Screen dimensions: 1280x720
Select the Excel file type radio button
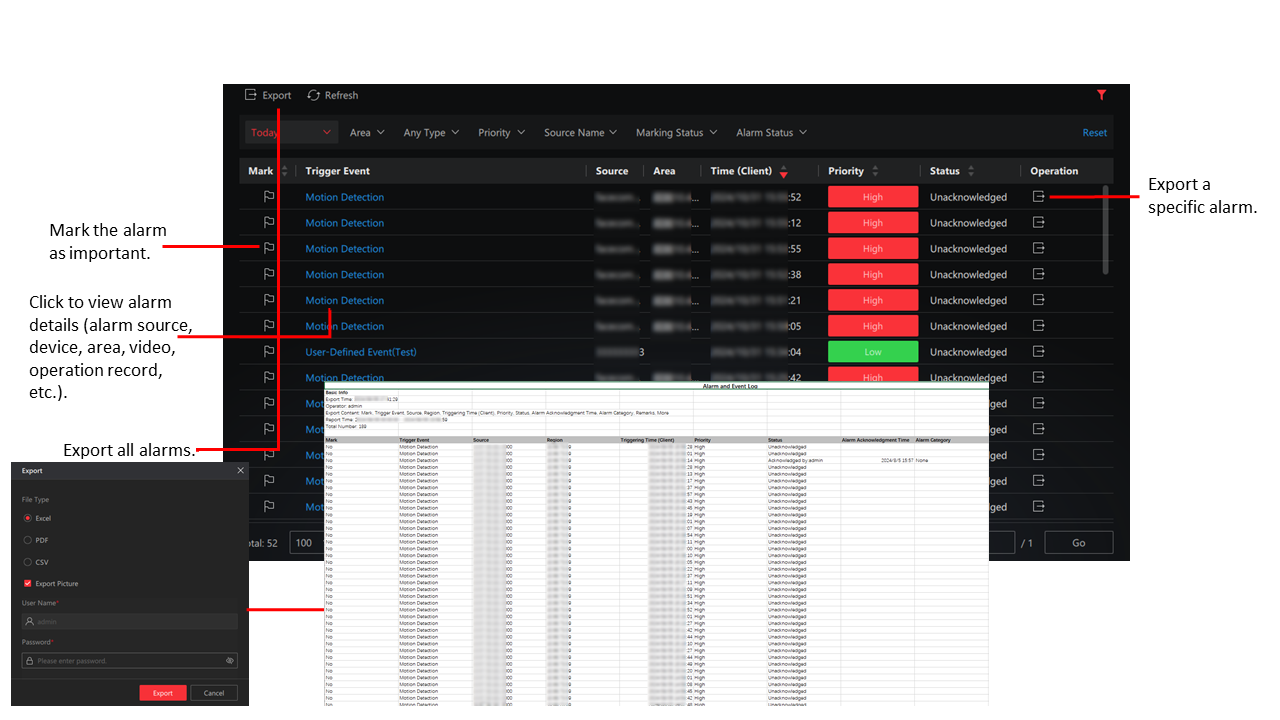[x=28, y=518]
